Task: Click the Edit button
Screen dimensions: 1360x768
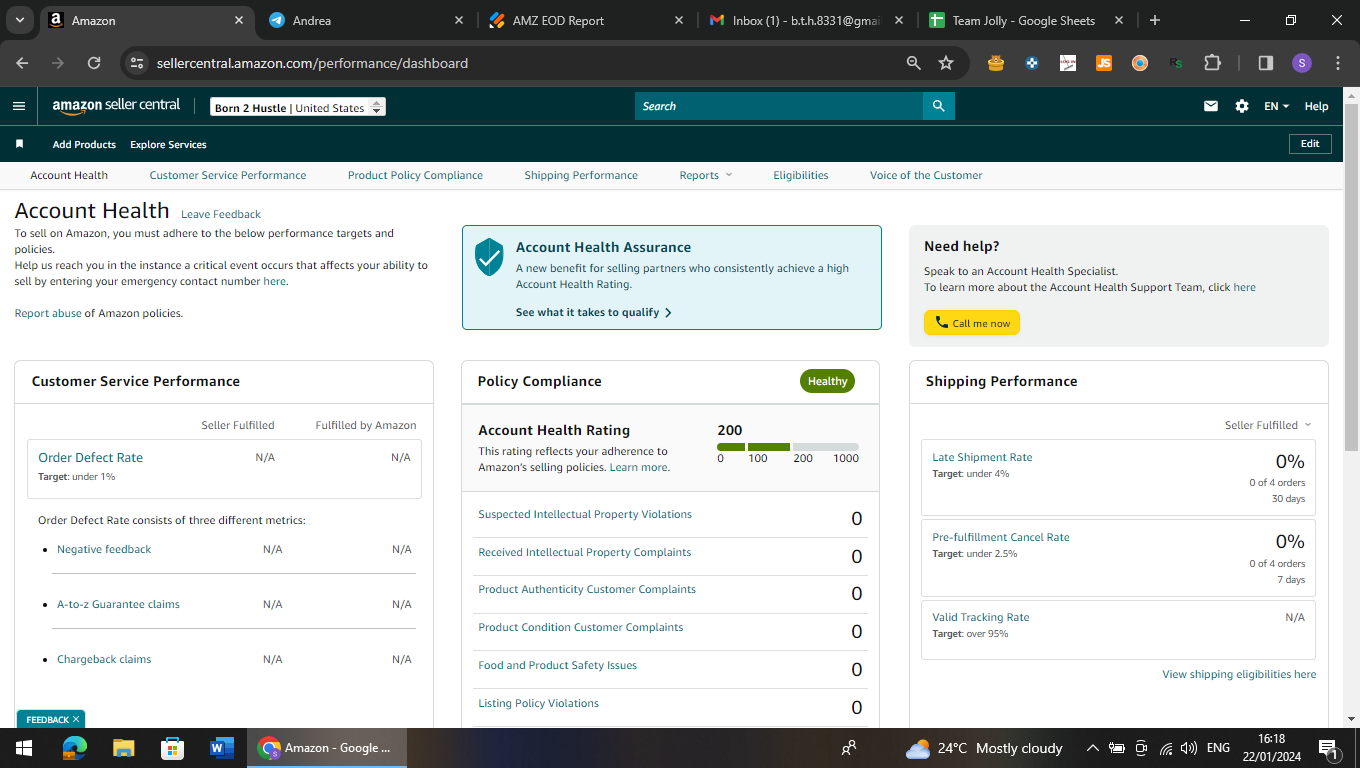Action: click(1310, 144)
